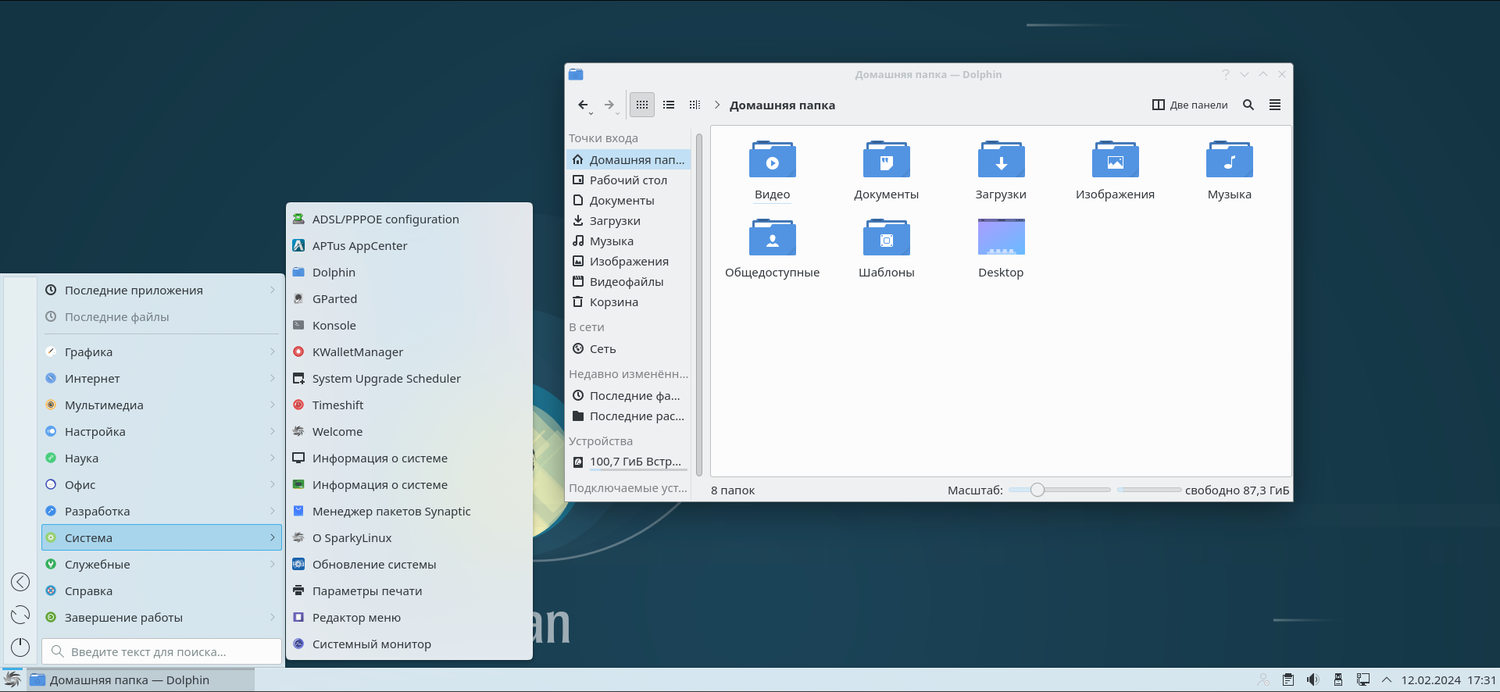Open Dolphin hamburger menu icon
This screenshot has width=1500, height=692.
[1275, 105]
